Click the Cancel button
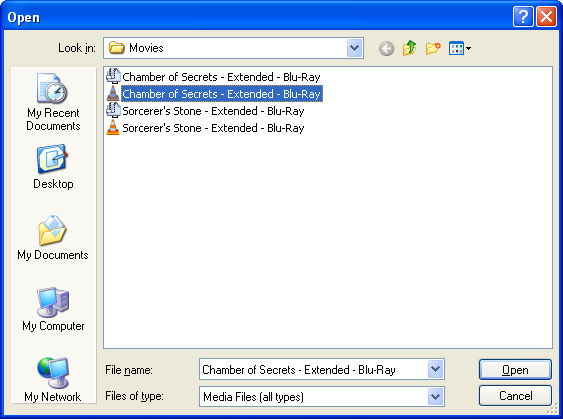The image size is (563, 419). click(515, 396)
